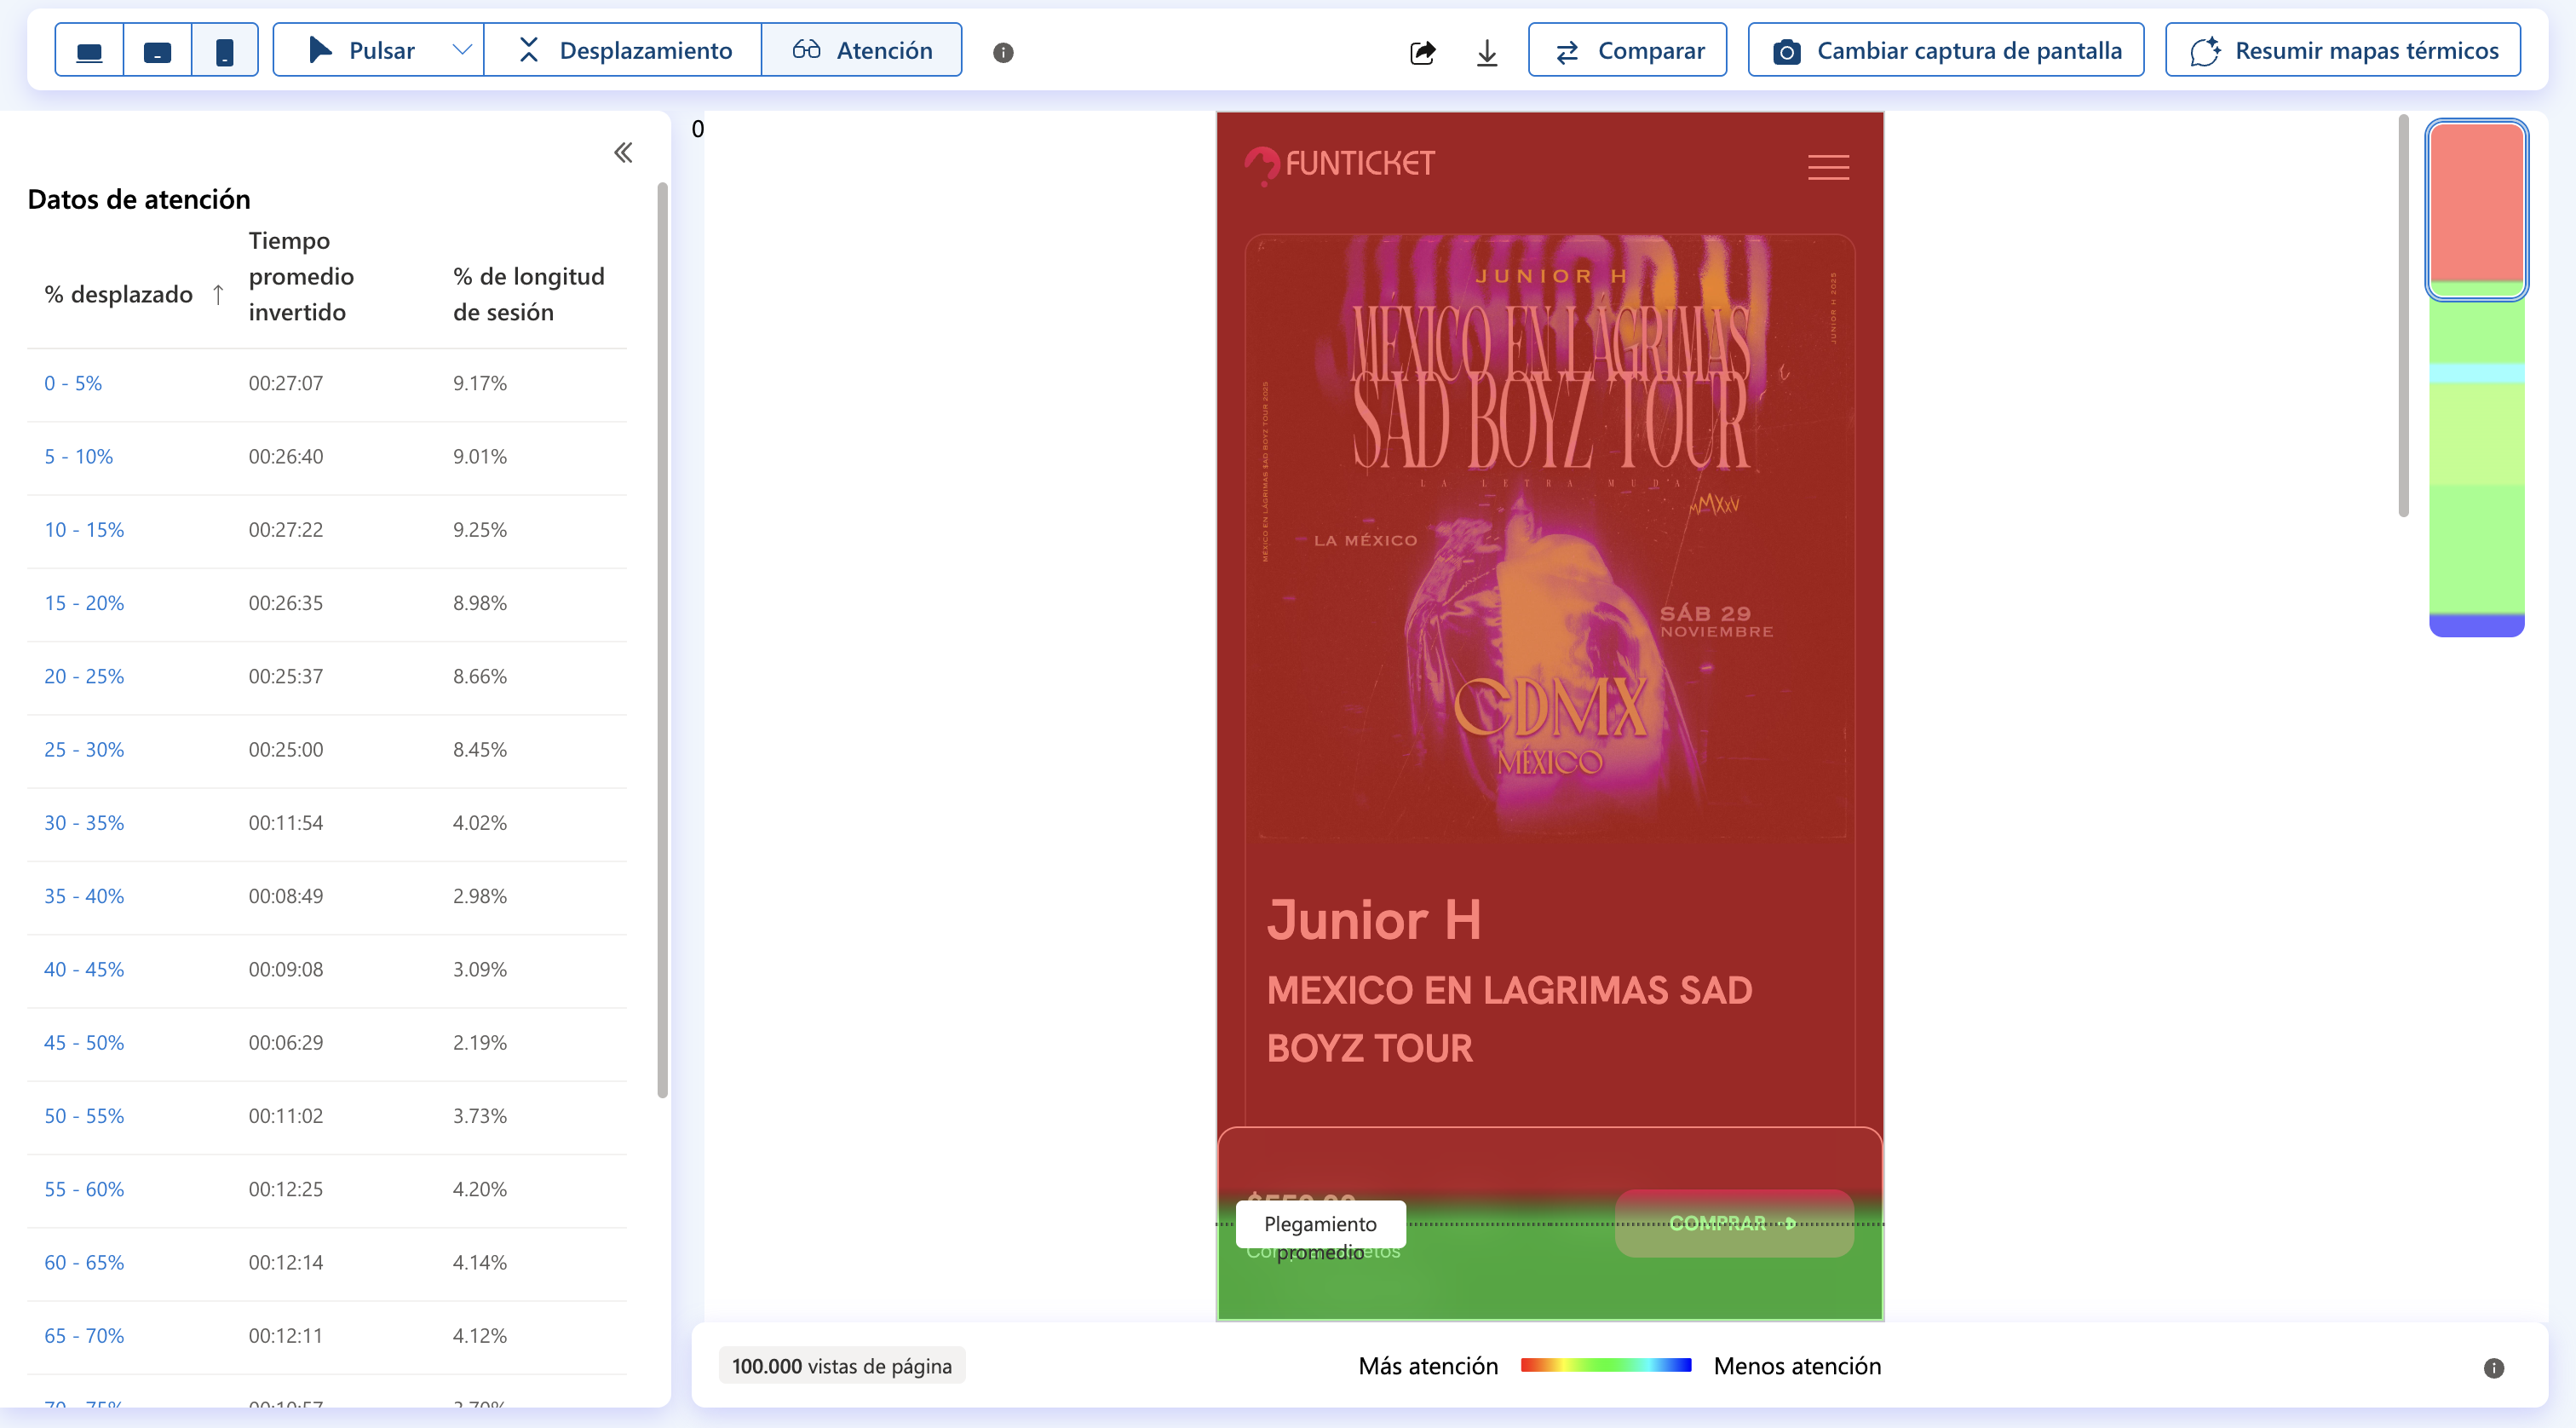The width and height of the screenshot is (2576, 1428).
Task: Open the 30 - 35% scroll range row
Action: tap(84, 823)
